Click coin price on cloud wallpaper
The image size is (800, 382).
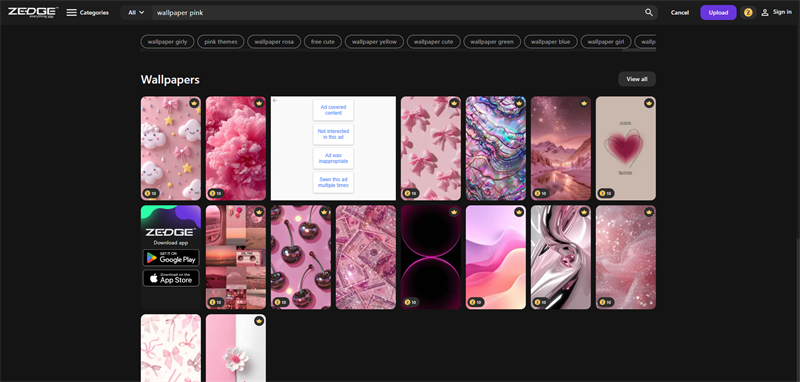[151, 193]
